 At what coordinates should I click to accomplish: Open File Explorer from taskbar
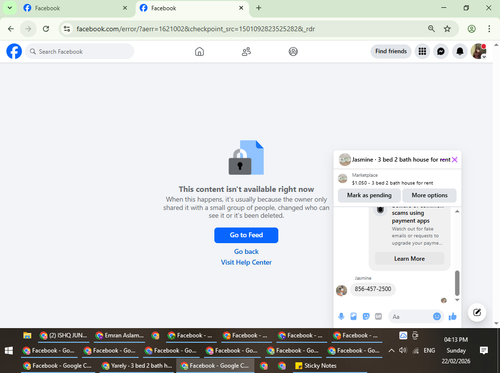tap(27, 335)
